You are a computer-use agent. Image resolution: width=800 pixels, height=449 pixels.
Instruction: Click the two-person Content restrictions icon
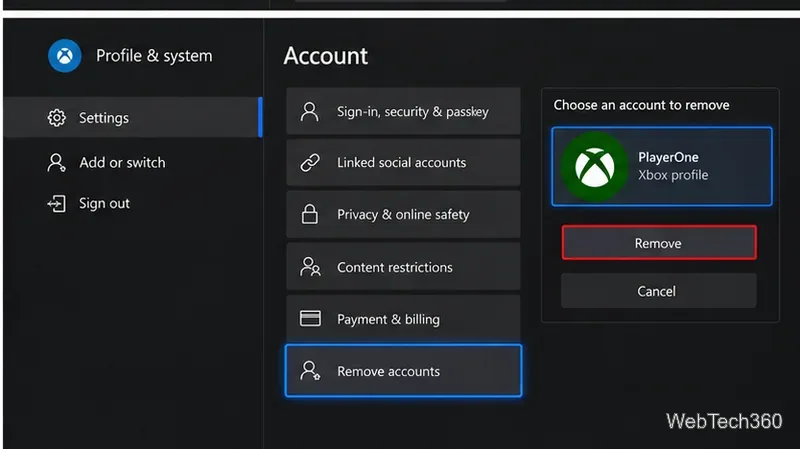point(310,267)
